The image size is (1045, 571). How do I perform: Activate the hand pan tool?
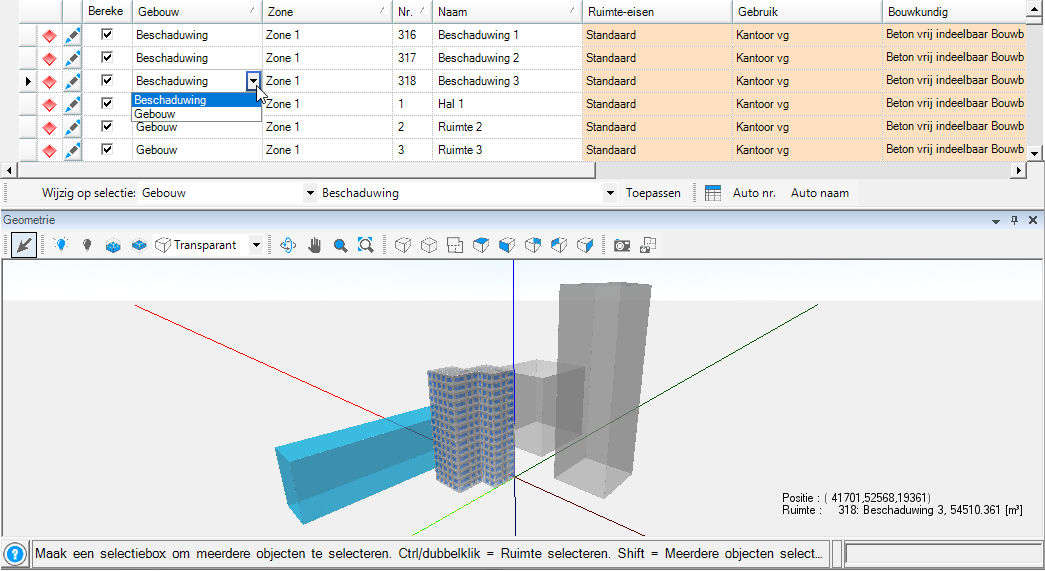click(315, 245)
